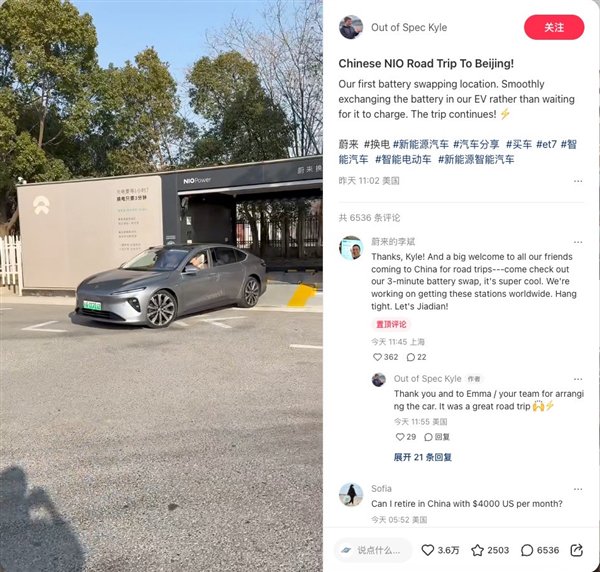This screenshot has height=572, width=600.
Task: Save the post with the star icon
Action: 477,550
